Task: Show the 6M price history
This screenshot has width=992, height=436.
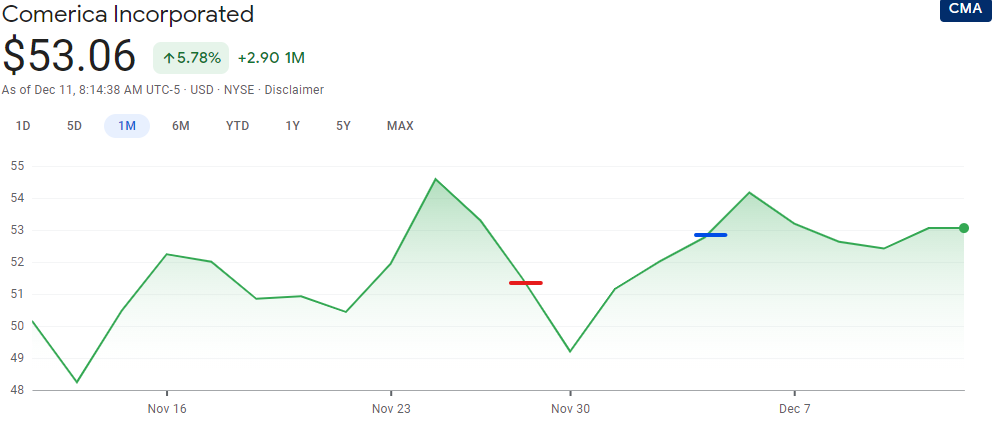Action: coord(180,126)
